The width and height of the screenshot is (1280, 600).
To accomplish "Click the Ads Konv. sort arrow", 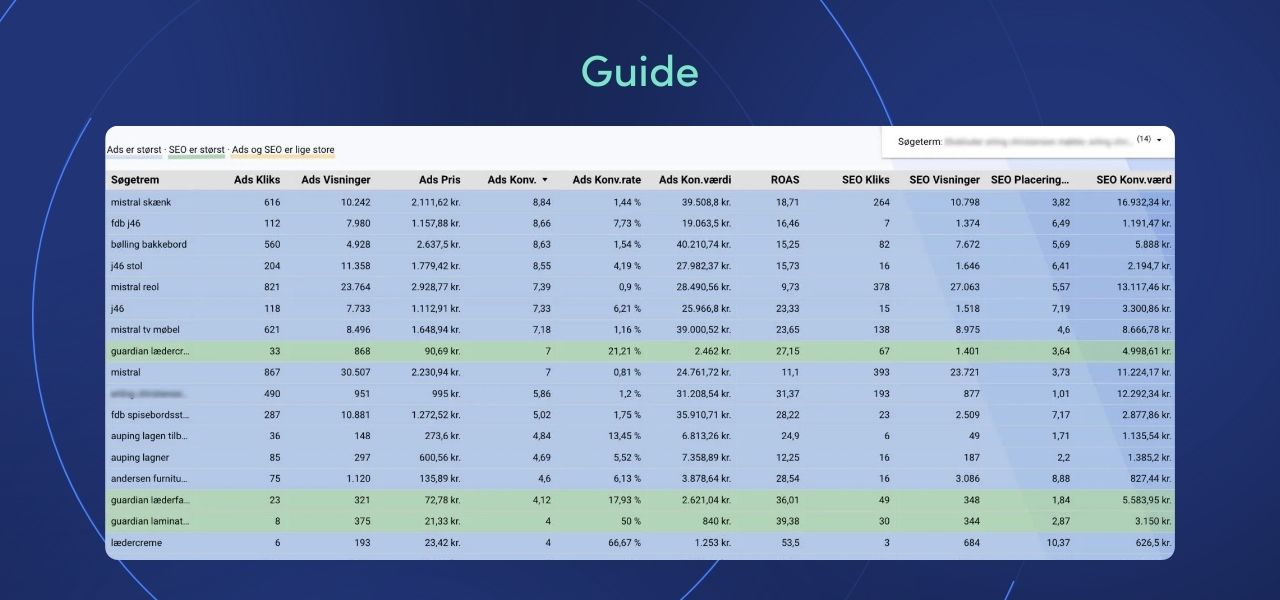I will tap(545, 180).
